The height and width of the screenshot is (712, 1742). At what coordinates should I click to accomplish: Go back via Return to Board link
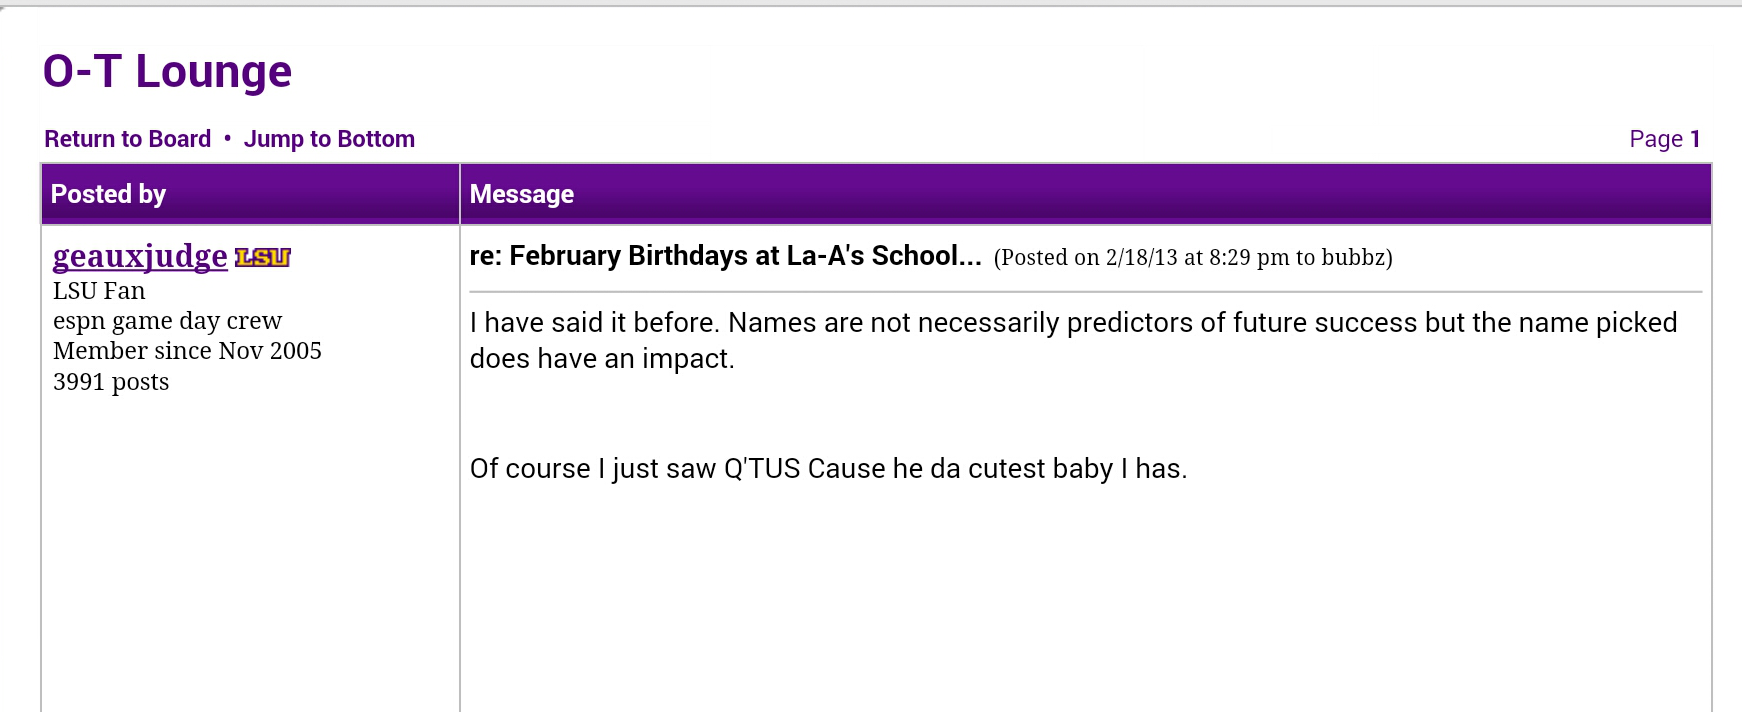point(128,139)
